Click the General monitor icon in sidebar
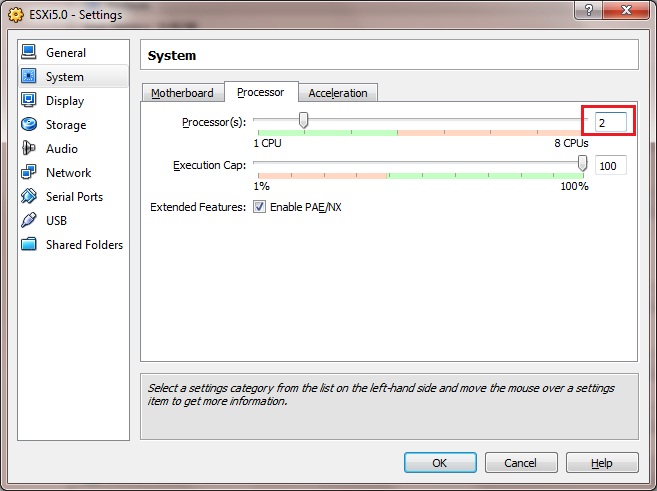The image size is (657, 491). pos(29,52)
